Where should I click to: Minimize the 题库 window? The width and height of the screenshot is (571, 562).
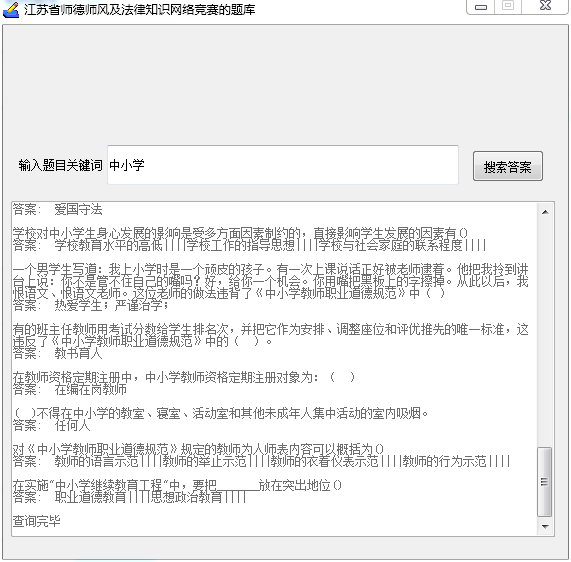pos(481,7)
